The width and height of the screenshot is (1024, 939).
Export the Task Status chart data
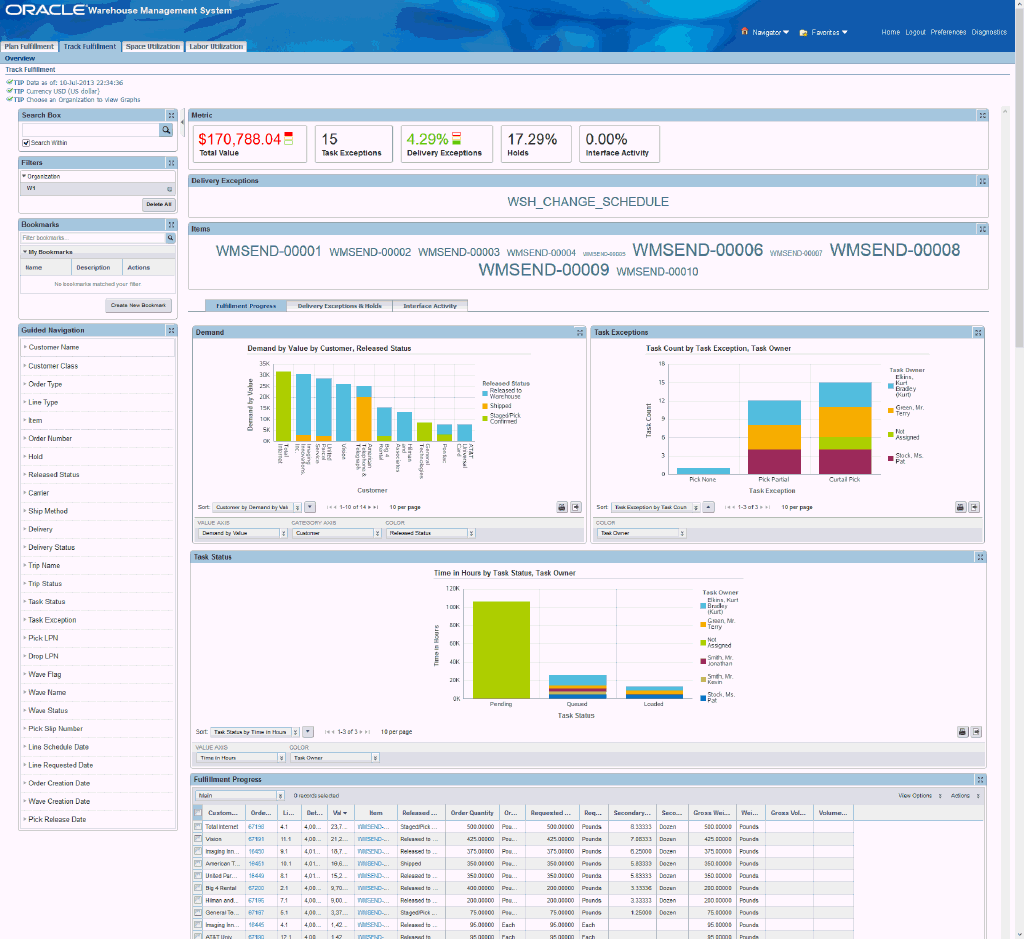tap(976, 732)
